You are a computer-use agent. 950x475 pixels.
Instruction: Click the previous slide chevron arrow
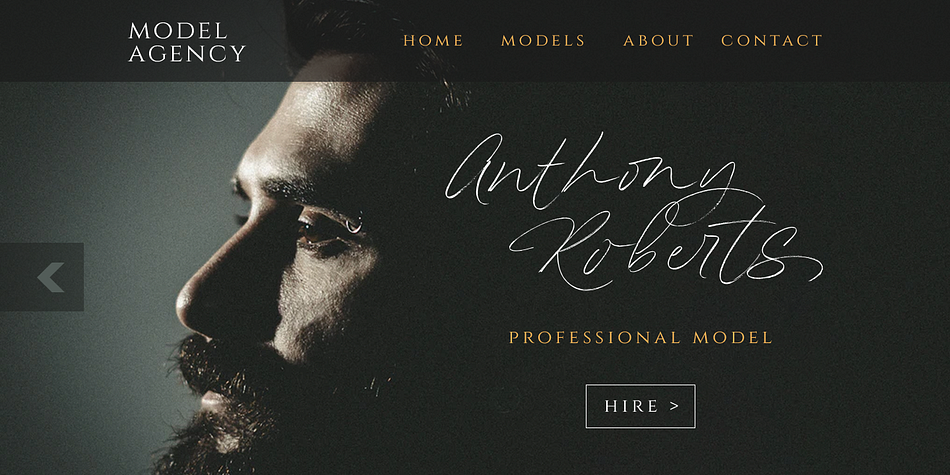tap(51, 277)
